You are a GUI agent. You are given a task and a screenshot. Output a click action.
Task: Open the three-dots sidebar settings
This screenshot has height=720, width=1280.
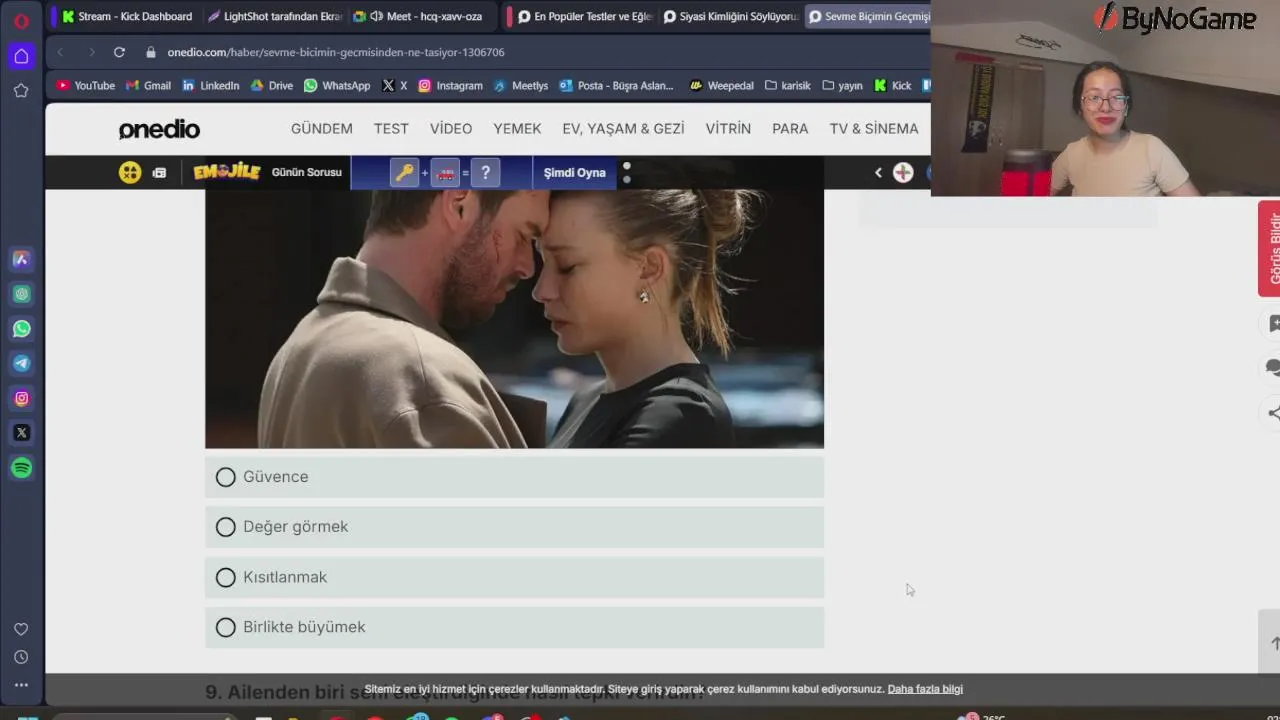coord(21,685)
